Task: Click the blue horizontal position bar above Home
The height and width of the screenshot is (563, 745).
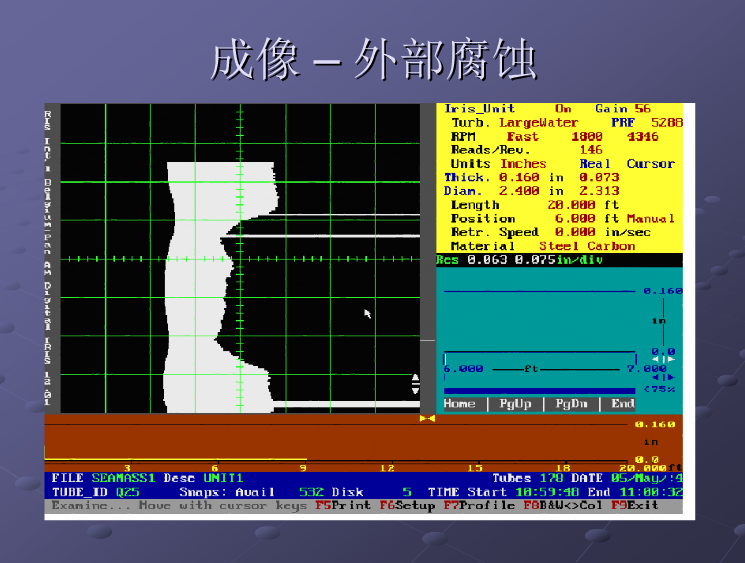Action: coord(540,390)
